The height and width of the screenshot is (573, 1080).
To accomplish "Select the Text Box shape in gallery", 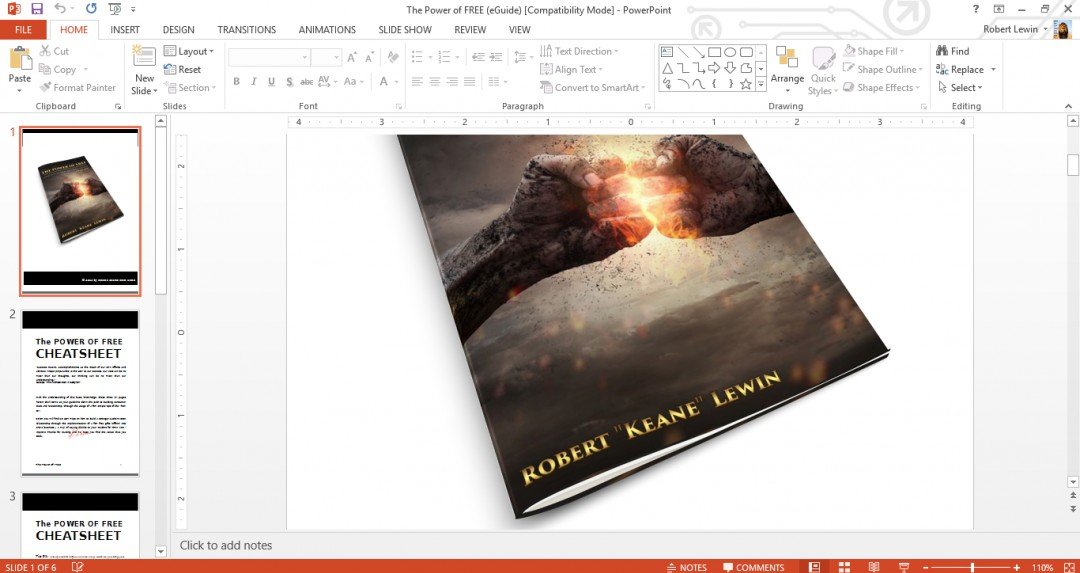I will tap(667, 52).
